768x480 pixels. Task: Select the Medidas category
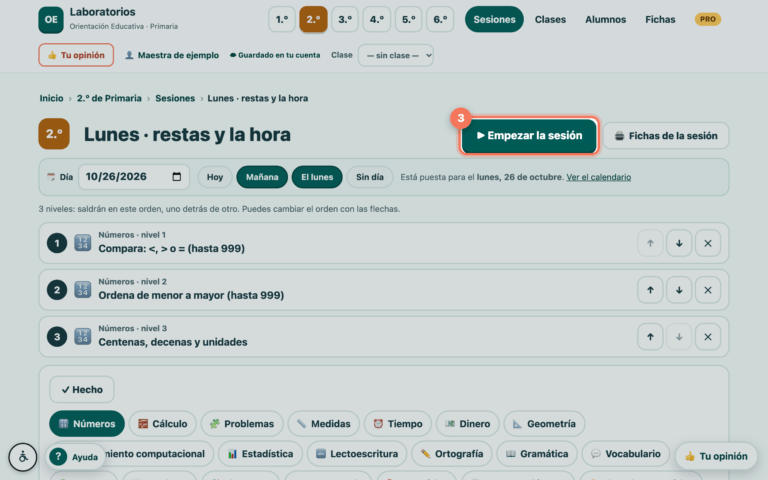[x=324, y=424]
